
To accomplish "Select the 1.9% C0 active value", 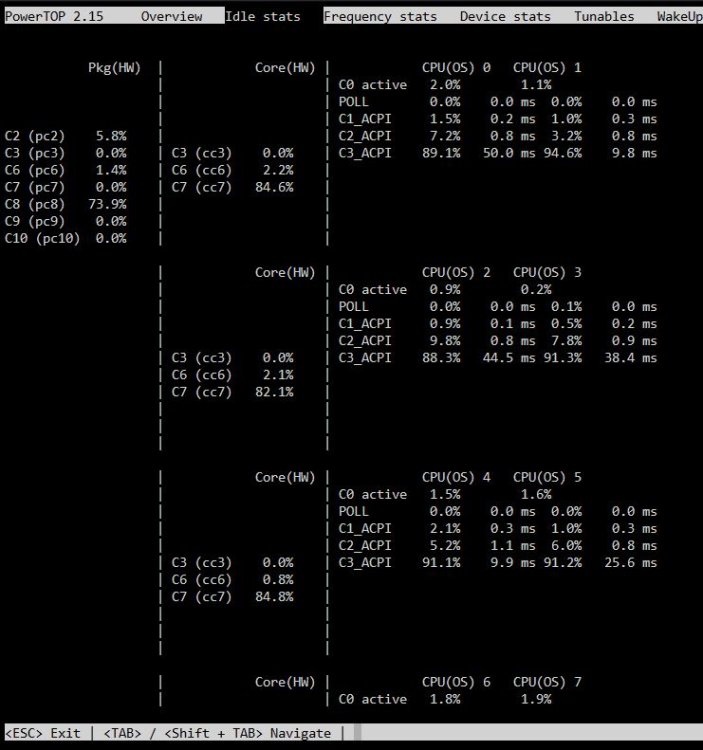I will click(x=536, y=699).
